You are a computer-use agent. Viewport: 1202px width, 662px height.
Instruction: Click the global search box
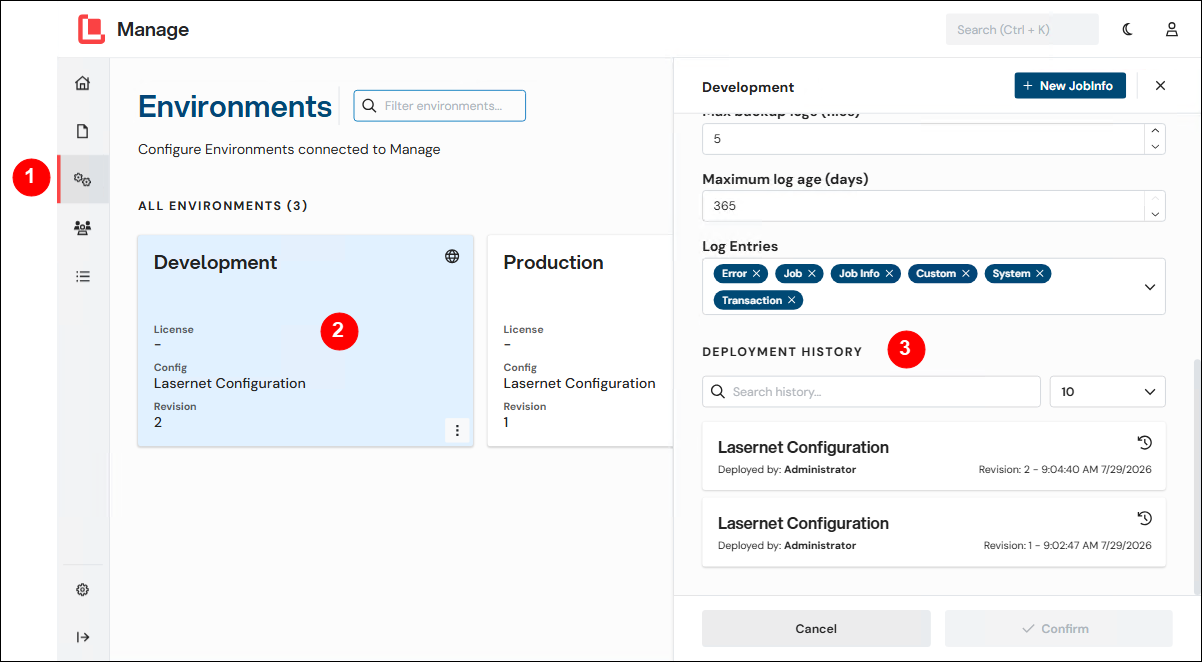pyautogui.click(x=1022, y=29)
